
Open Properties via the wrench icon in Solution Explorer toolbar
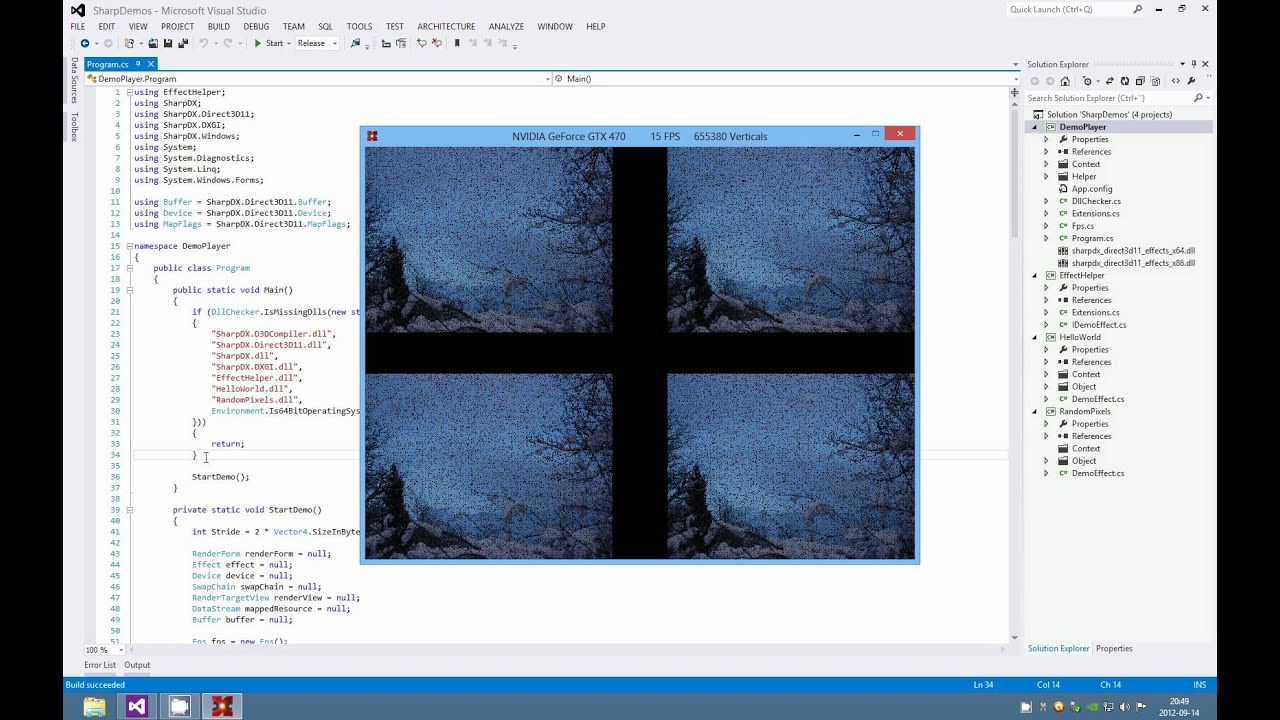pos(1191,81)
